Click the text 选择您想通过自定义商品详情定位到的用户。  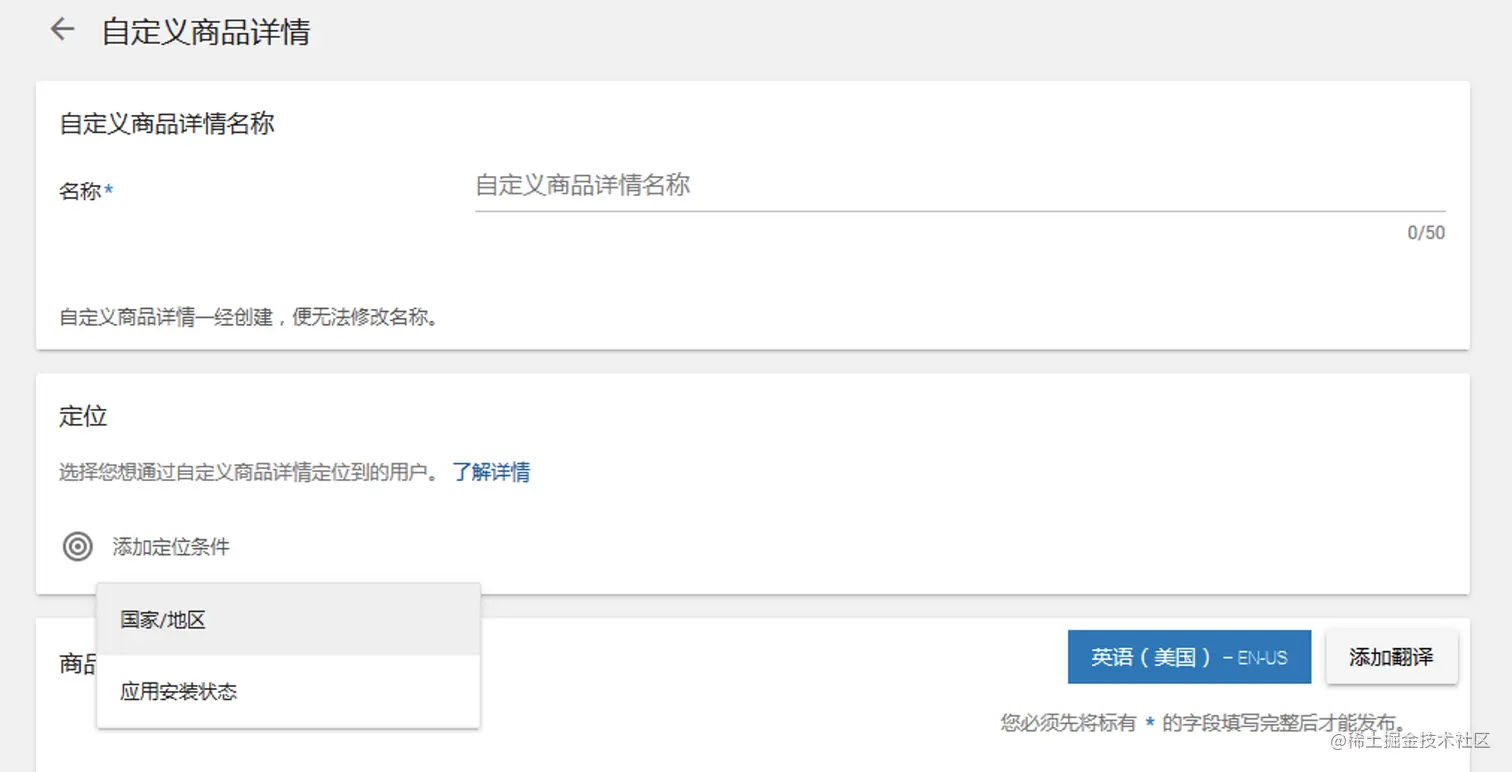[x=249, y=473]
